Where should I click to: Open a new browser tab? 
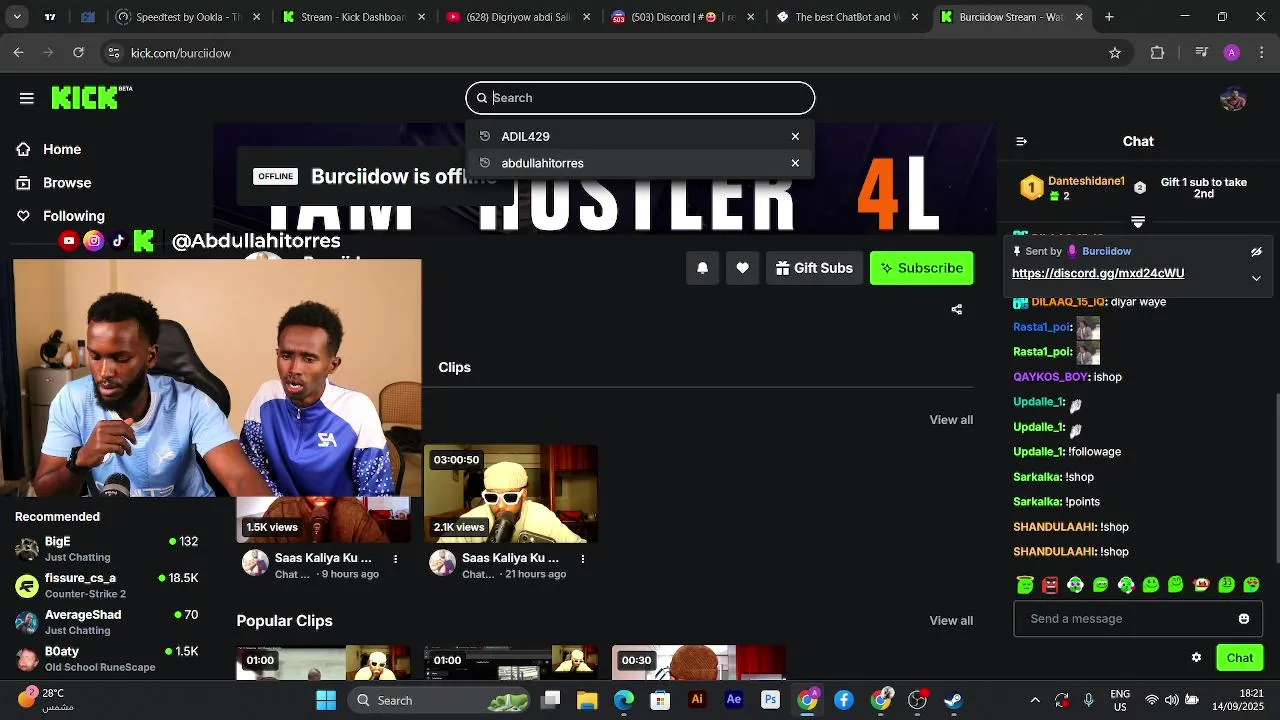point(1109,17)
